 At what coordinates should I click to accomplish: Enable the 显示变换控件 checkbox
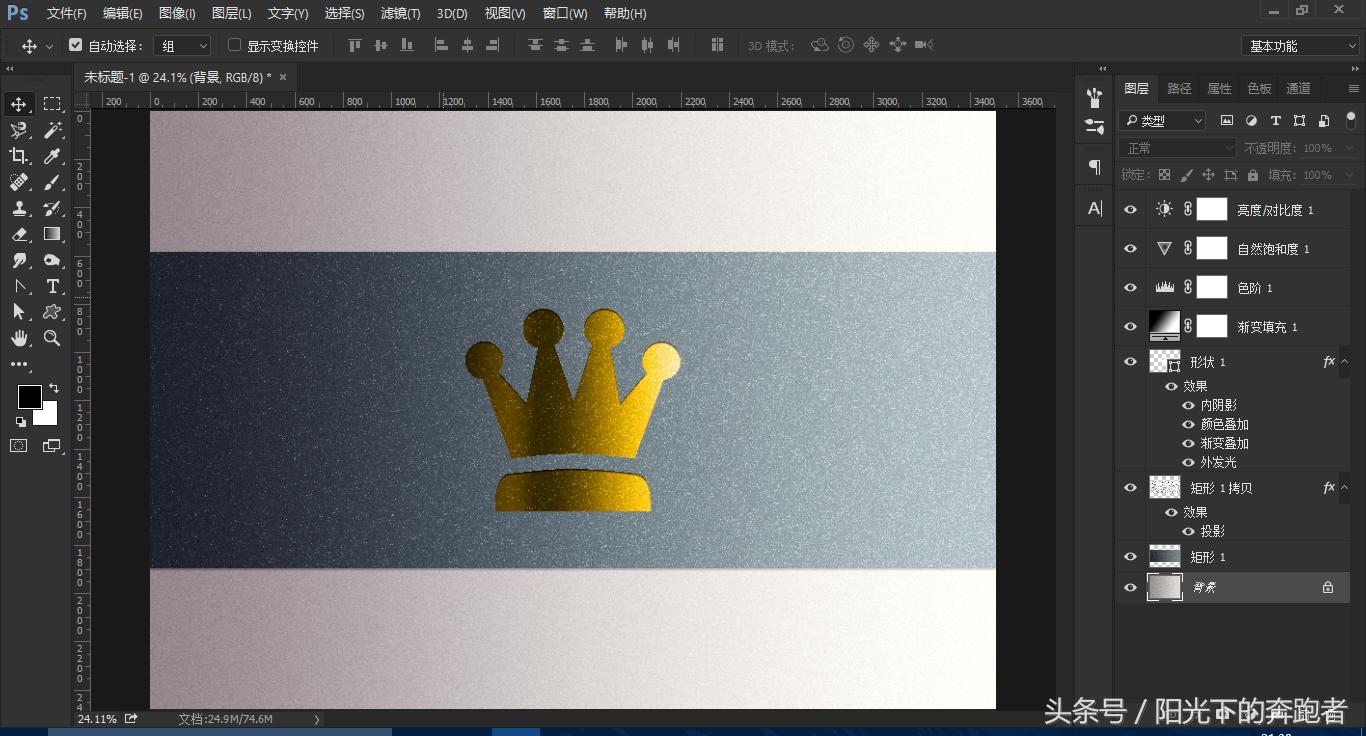pyautogui.click(x=234, y=45)
